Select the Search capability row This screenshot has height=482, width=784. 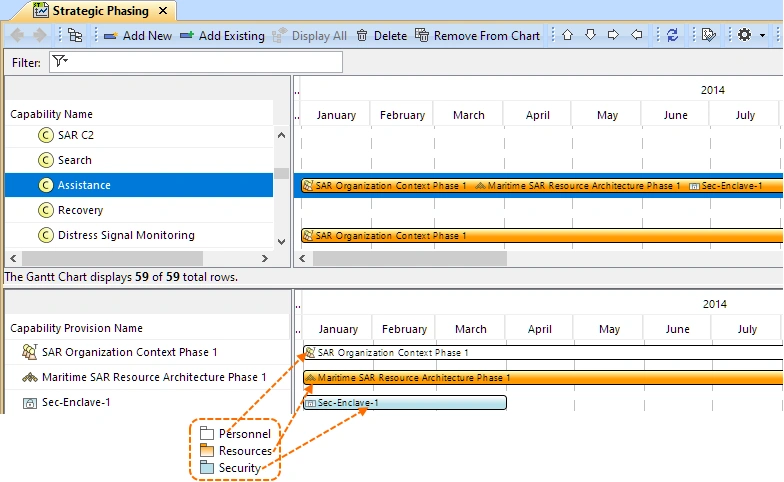[x=139, y=160]
